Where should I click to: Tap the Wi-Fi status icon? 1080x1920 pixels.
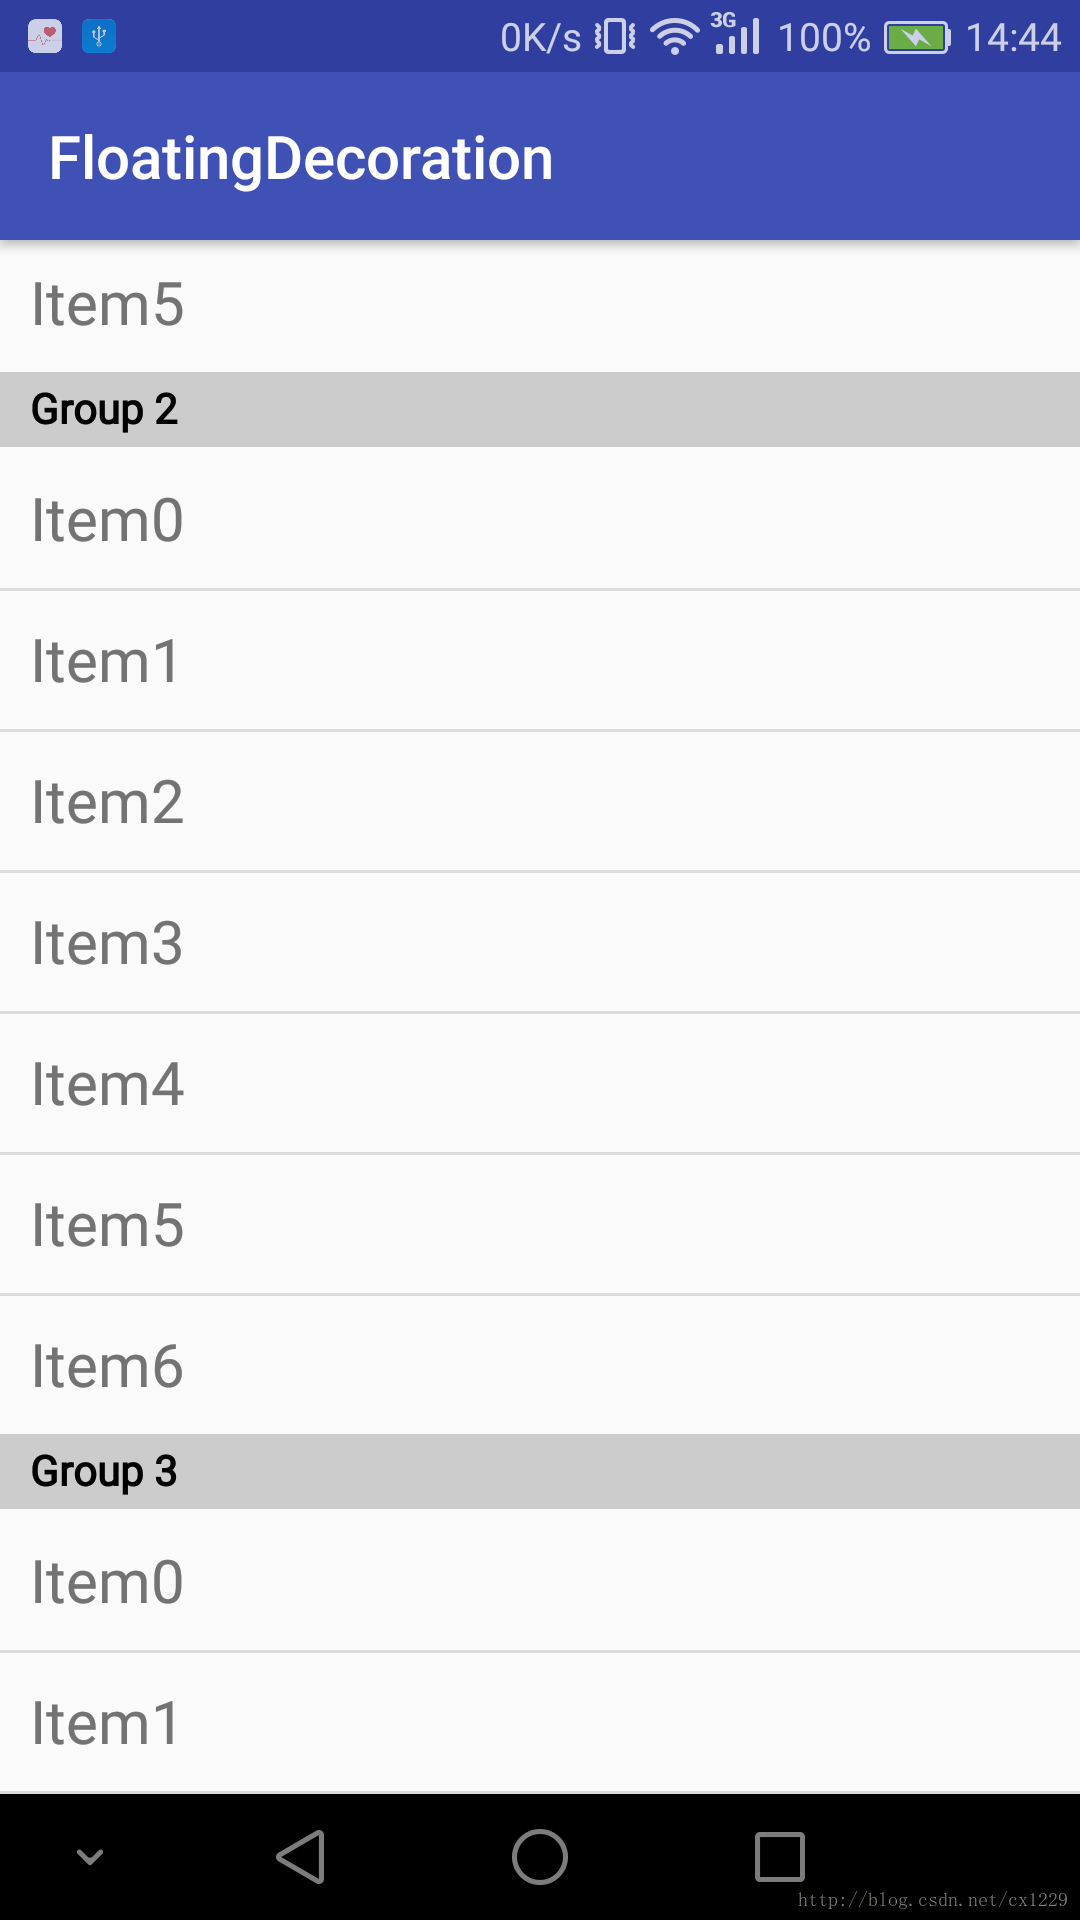tap(675, 37)
